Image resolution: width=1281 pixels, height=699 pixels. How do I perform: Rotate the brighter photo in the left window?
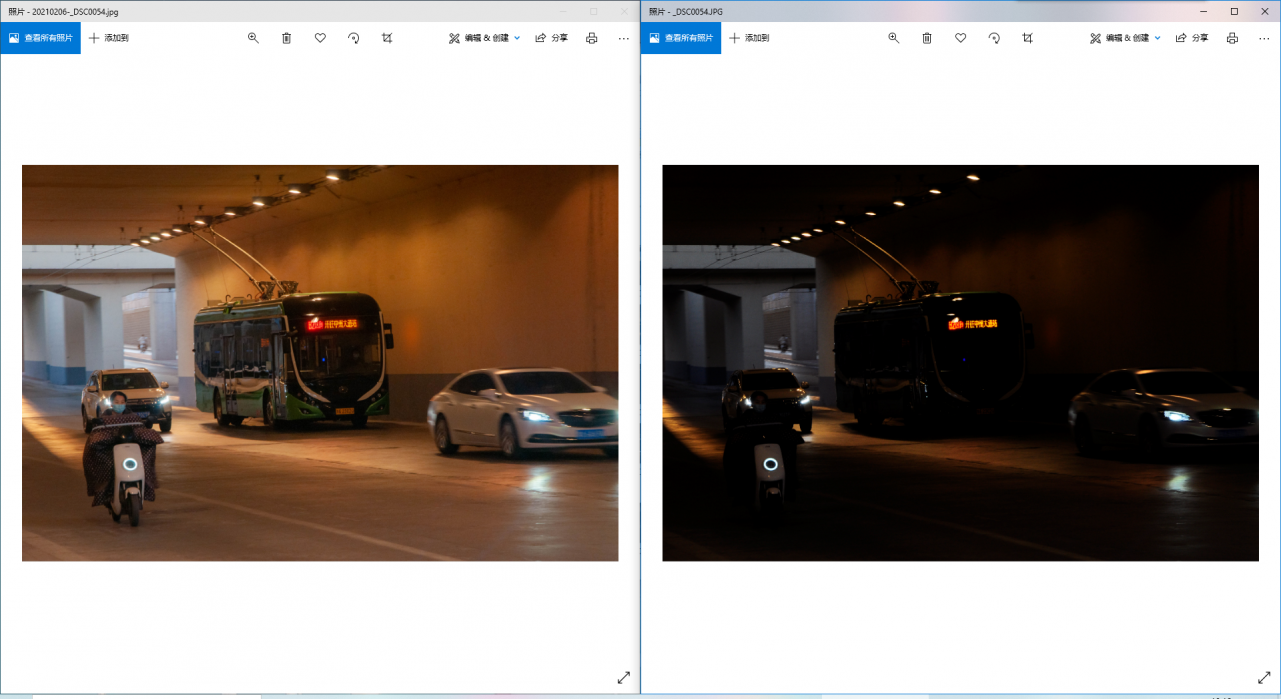click(353, 38)
